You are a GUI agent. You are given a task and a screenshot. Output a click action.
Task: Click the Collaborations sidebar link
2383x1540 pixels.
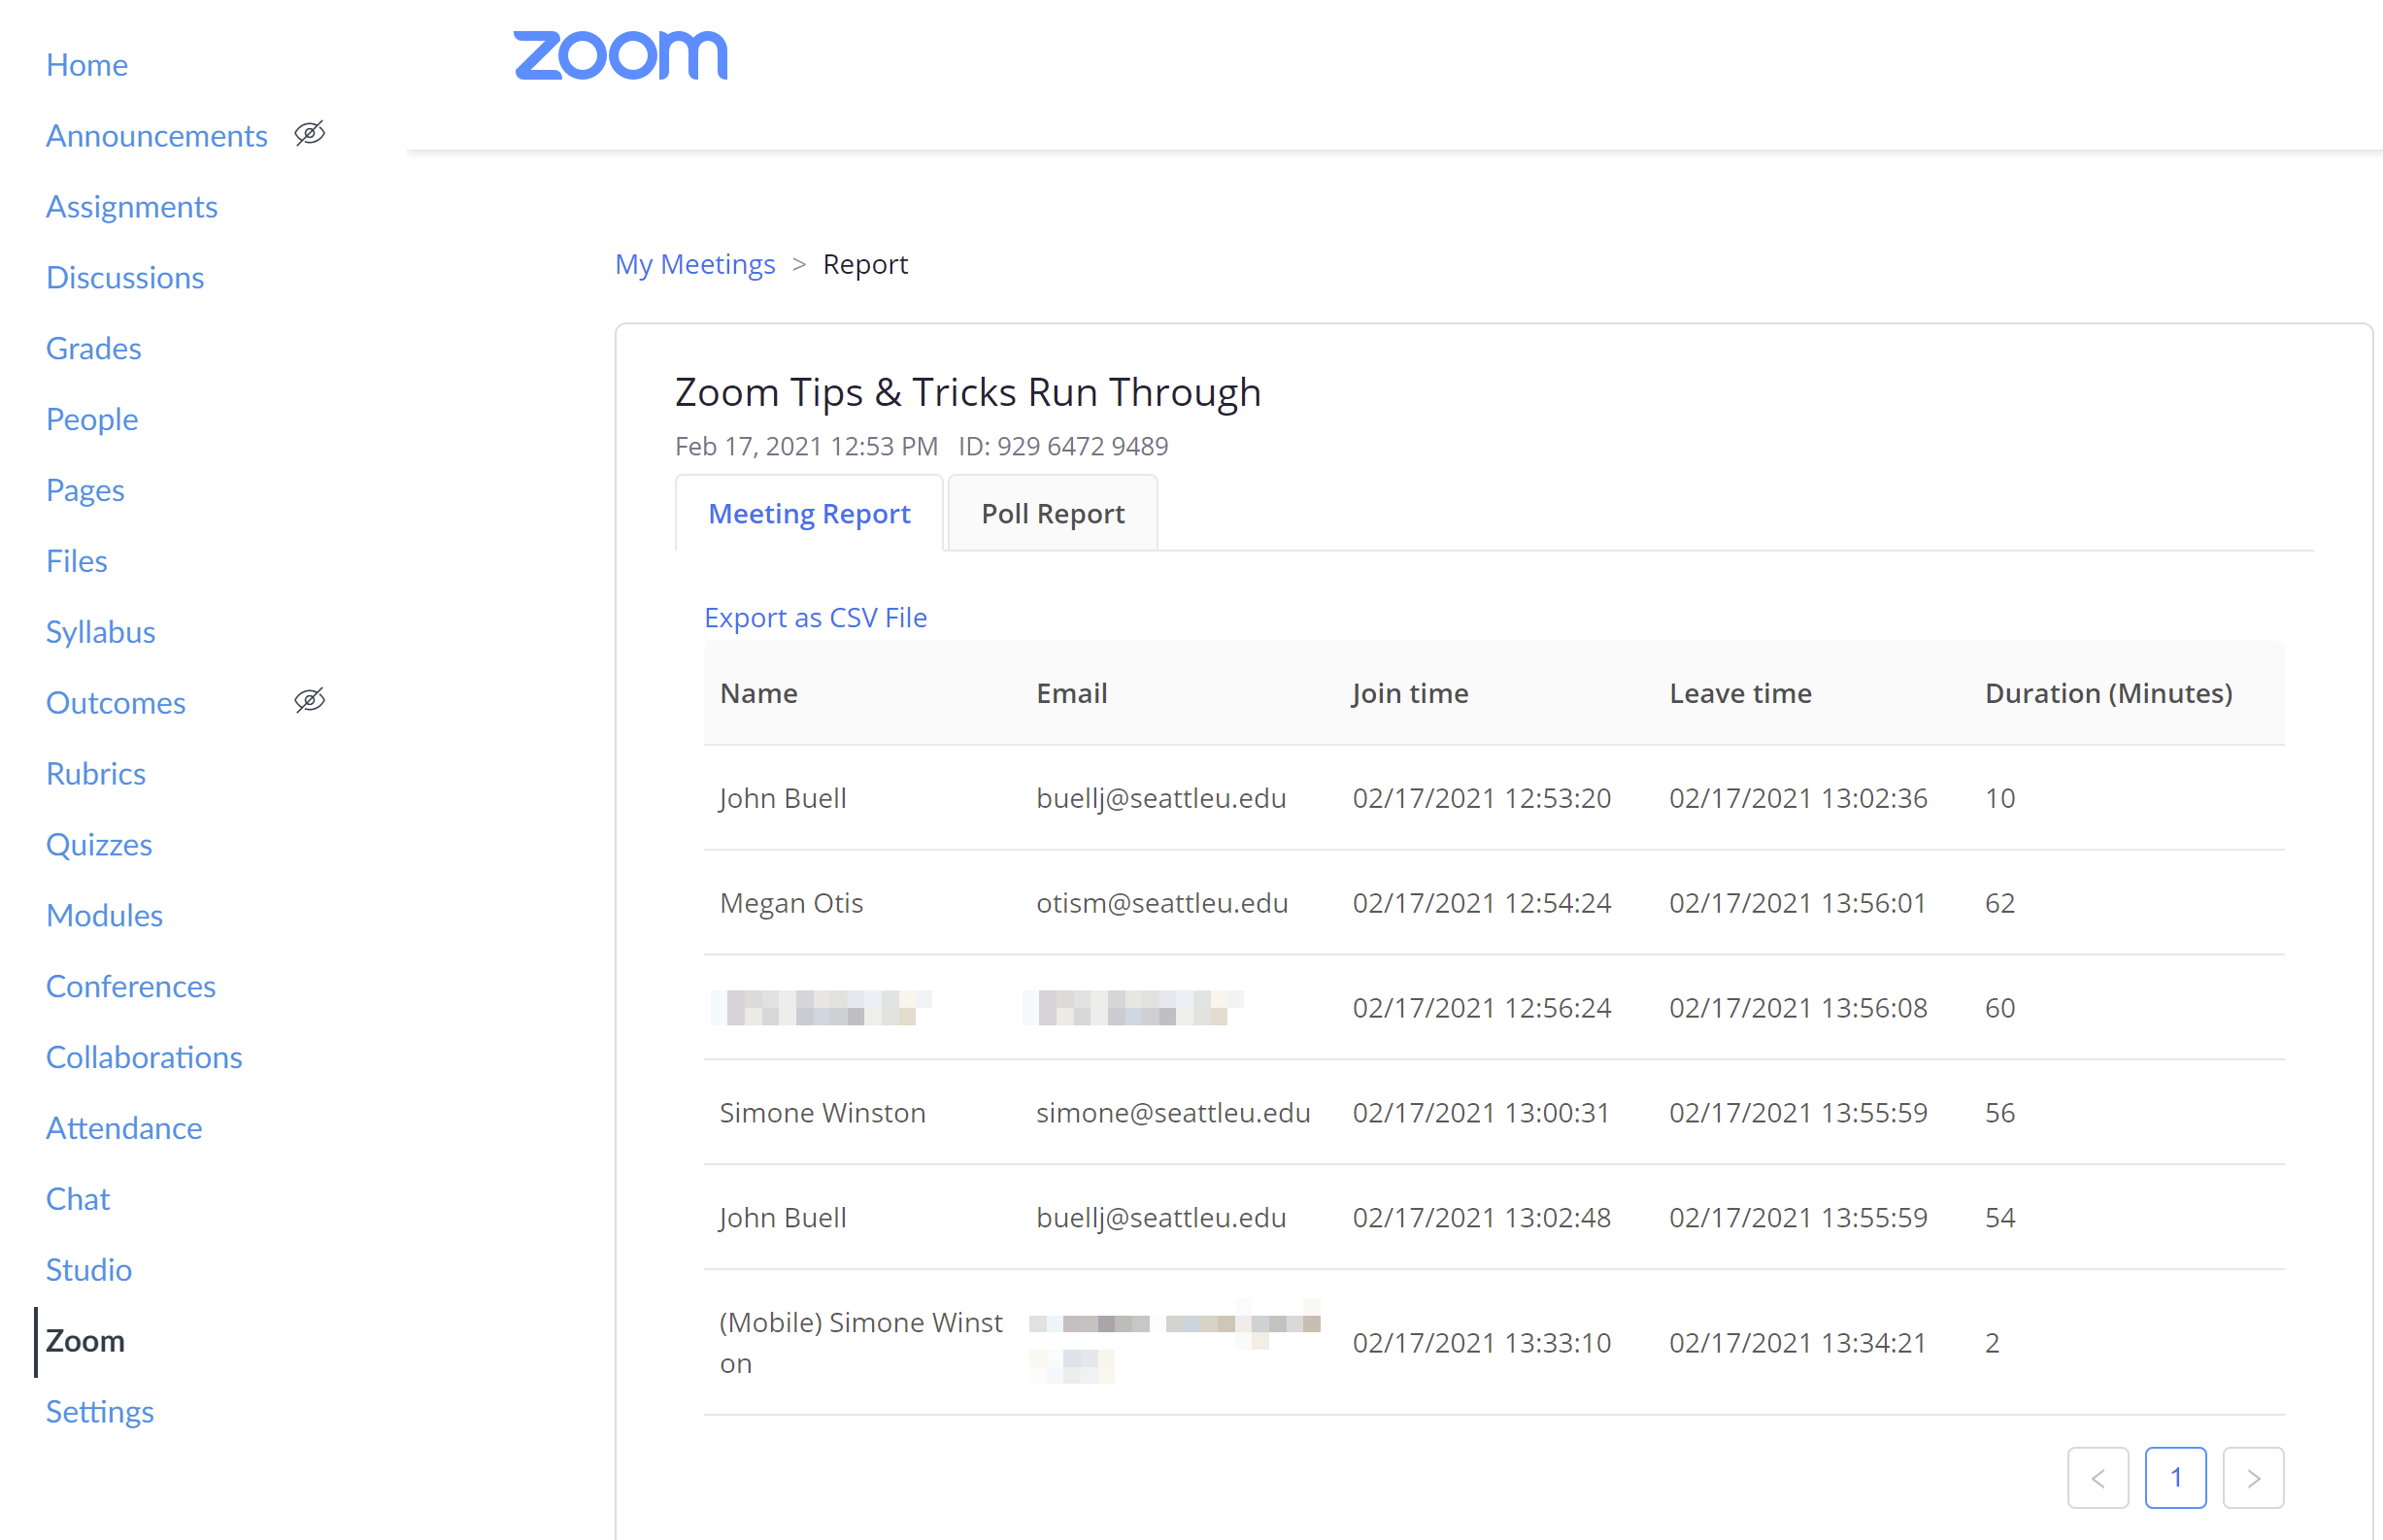click(x=144, y=1057)
